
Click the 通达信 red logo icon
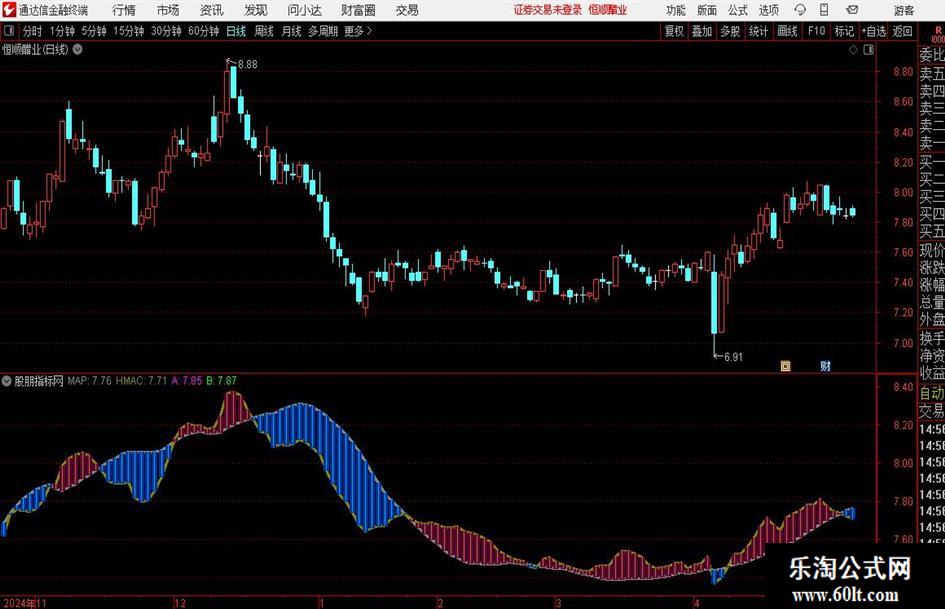[9, 10]
